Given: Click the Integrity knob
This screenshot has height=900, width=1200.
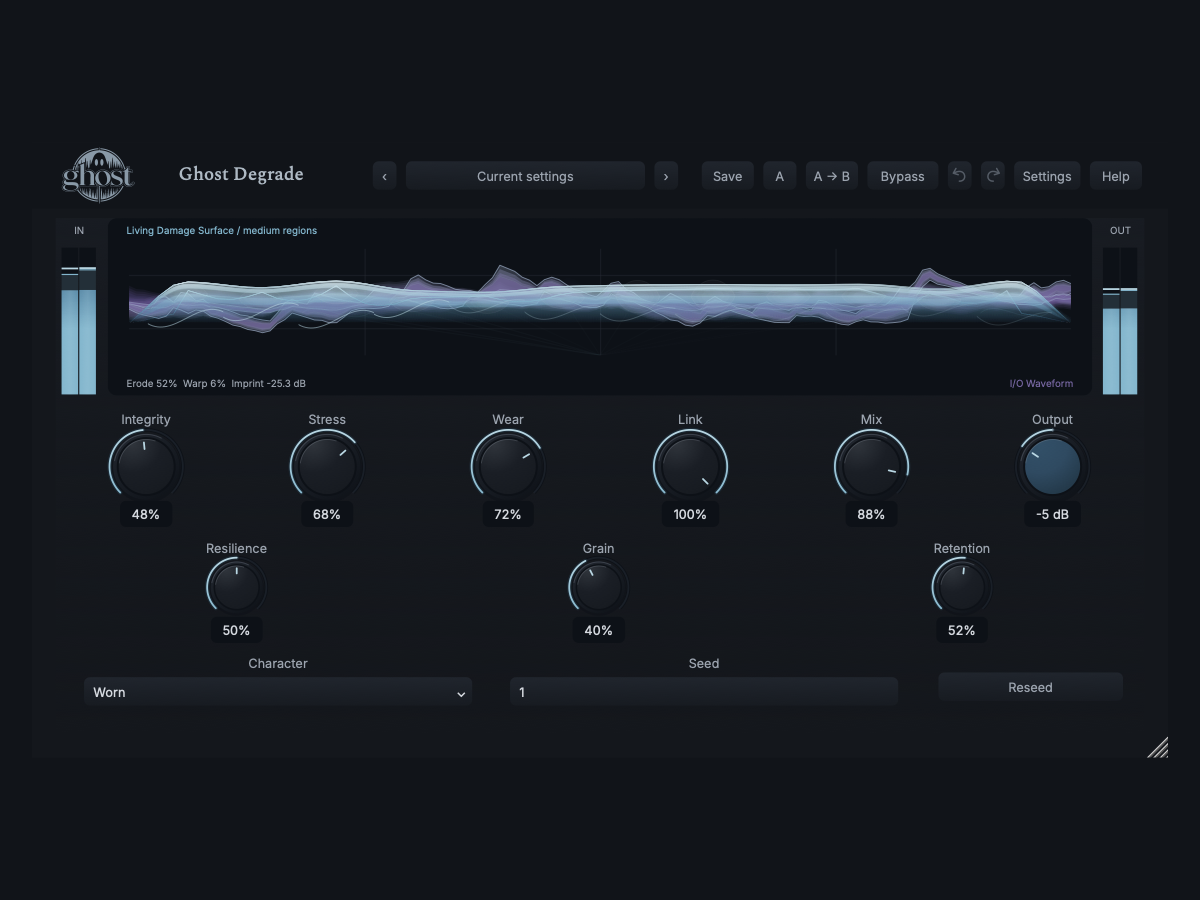Looking at the screenshot, I should [146, 466].
